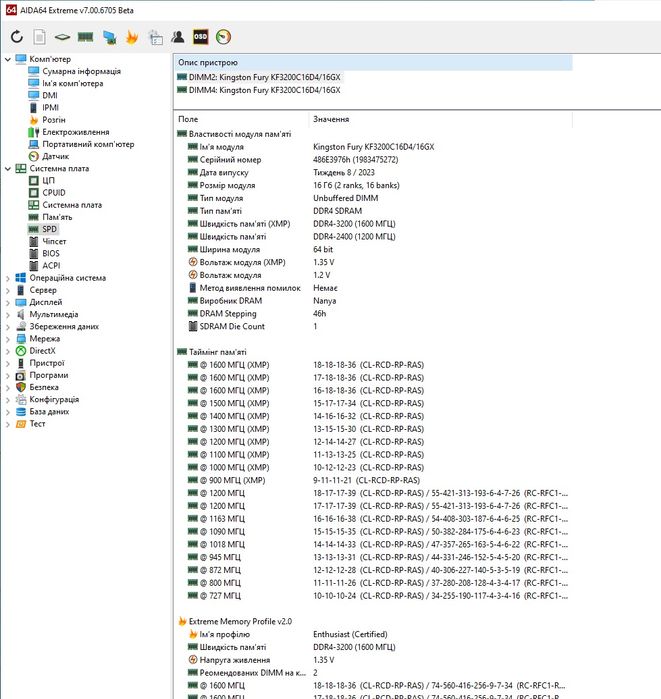The image size is (661, 699).
Task: Click the clipboard report toolbar icon
Action: [155, 37]
